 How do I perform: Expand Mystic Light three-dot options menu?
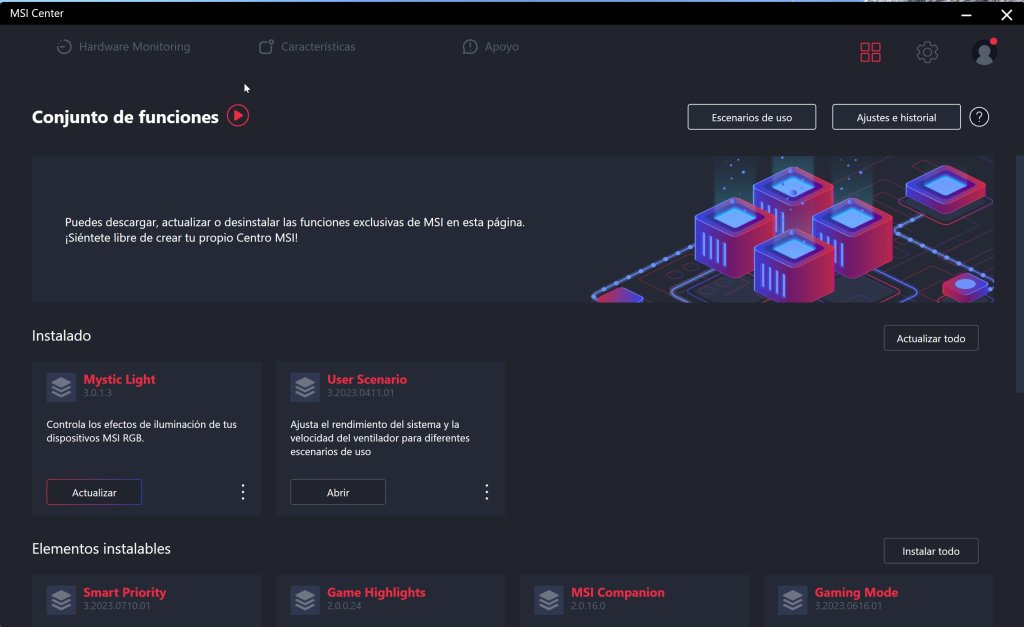[x=243, y=492]
